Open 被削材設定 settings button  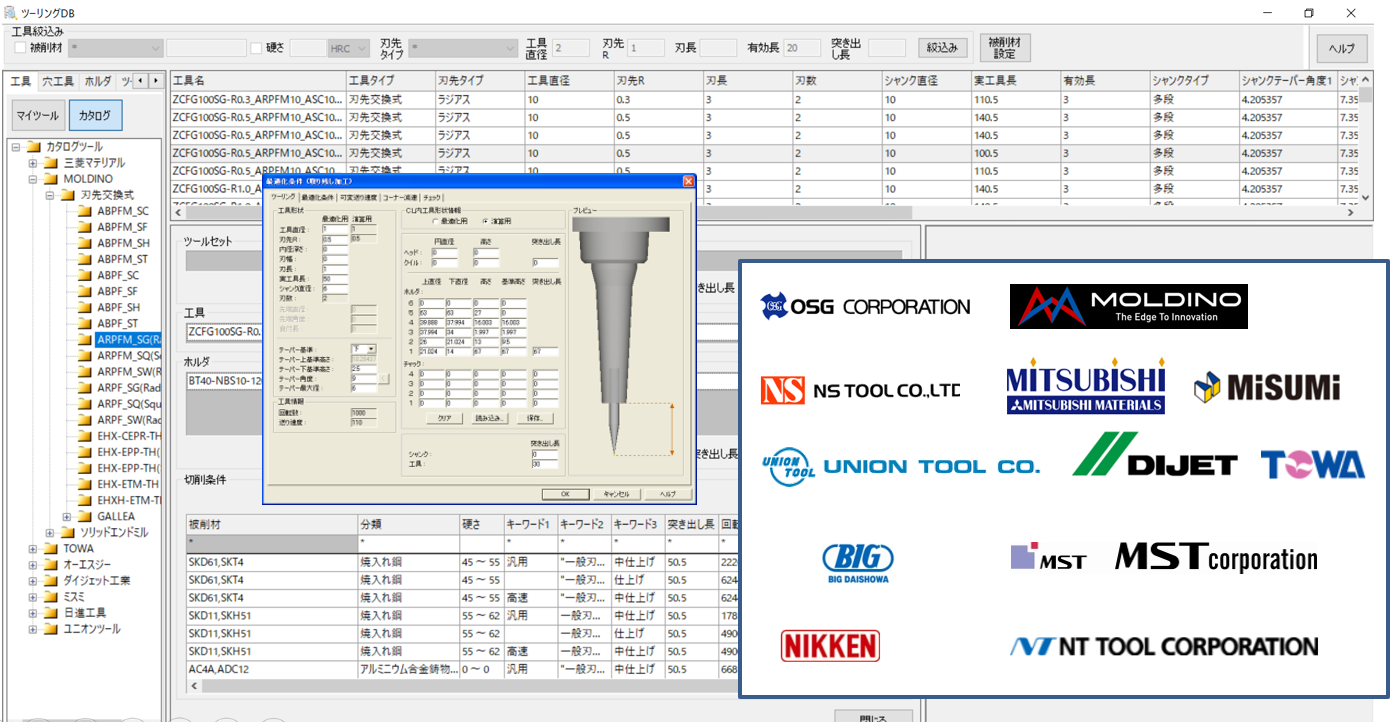point(1006,48)
